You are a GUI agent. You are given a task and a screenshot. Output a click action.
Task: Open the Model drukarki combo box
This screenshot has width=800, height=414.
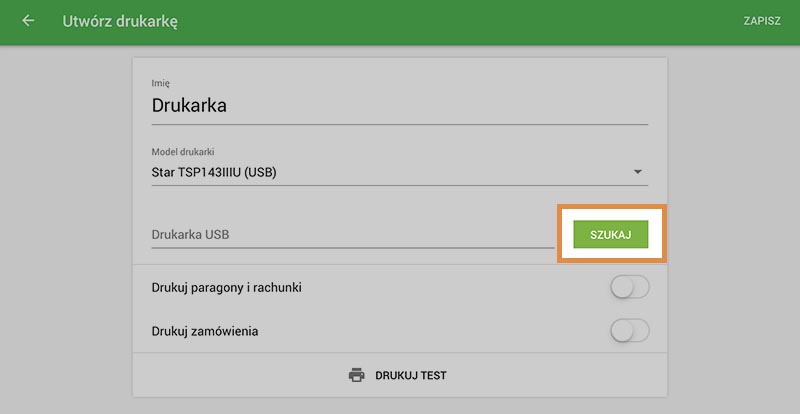(x=400, y=173)
